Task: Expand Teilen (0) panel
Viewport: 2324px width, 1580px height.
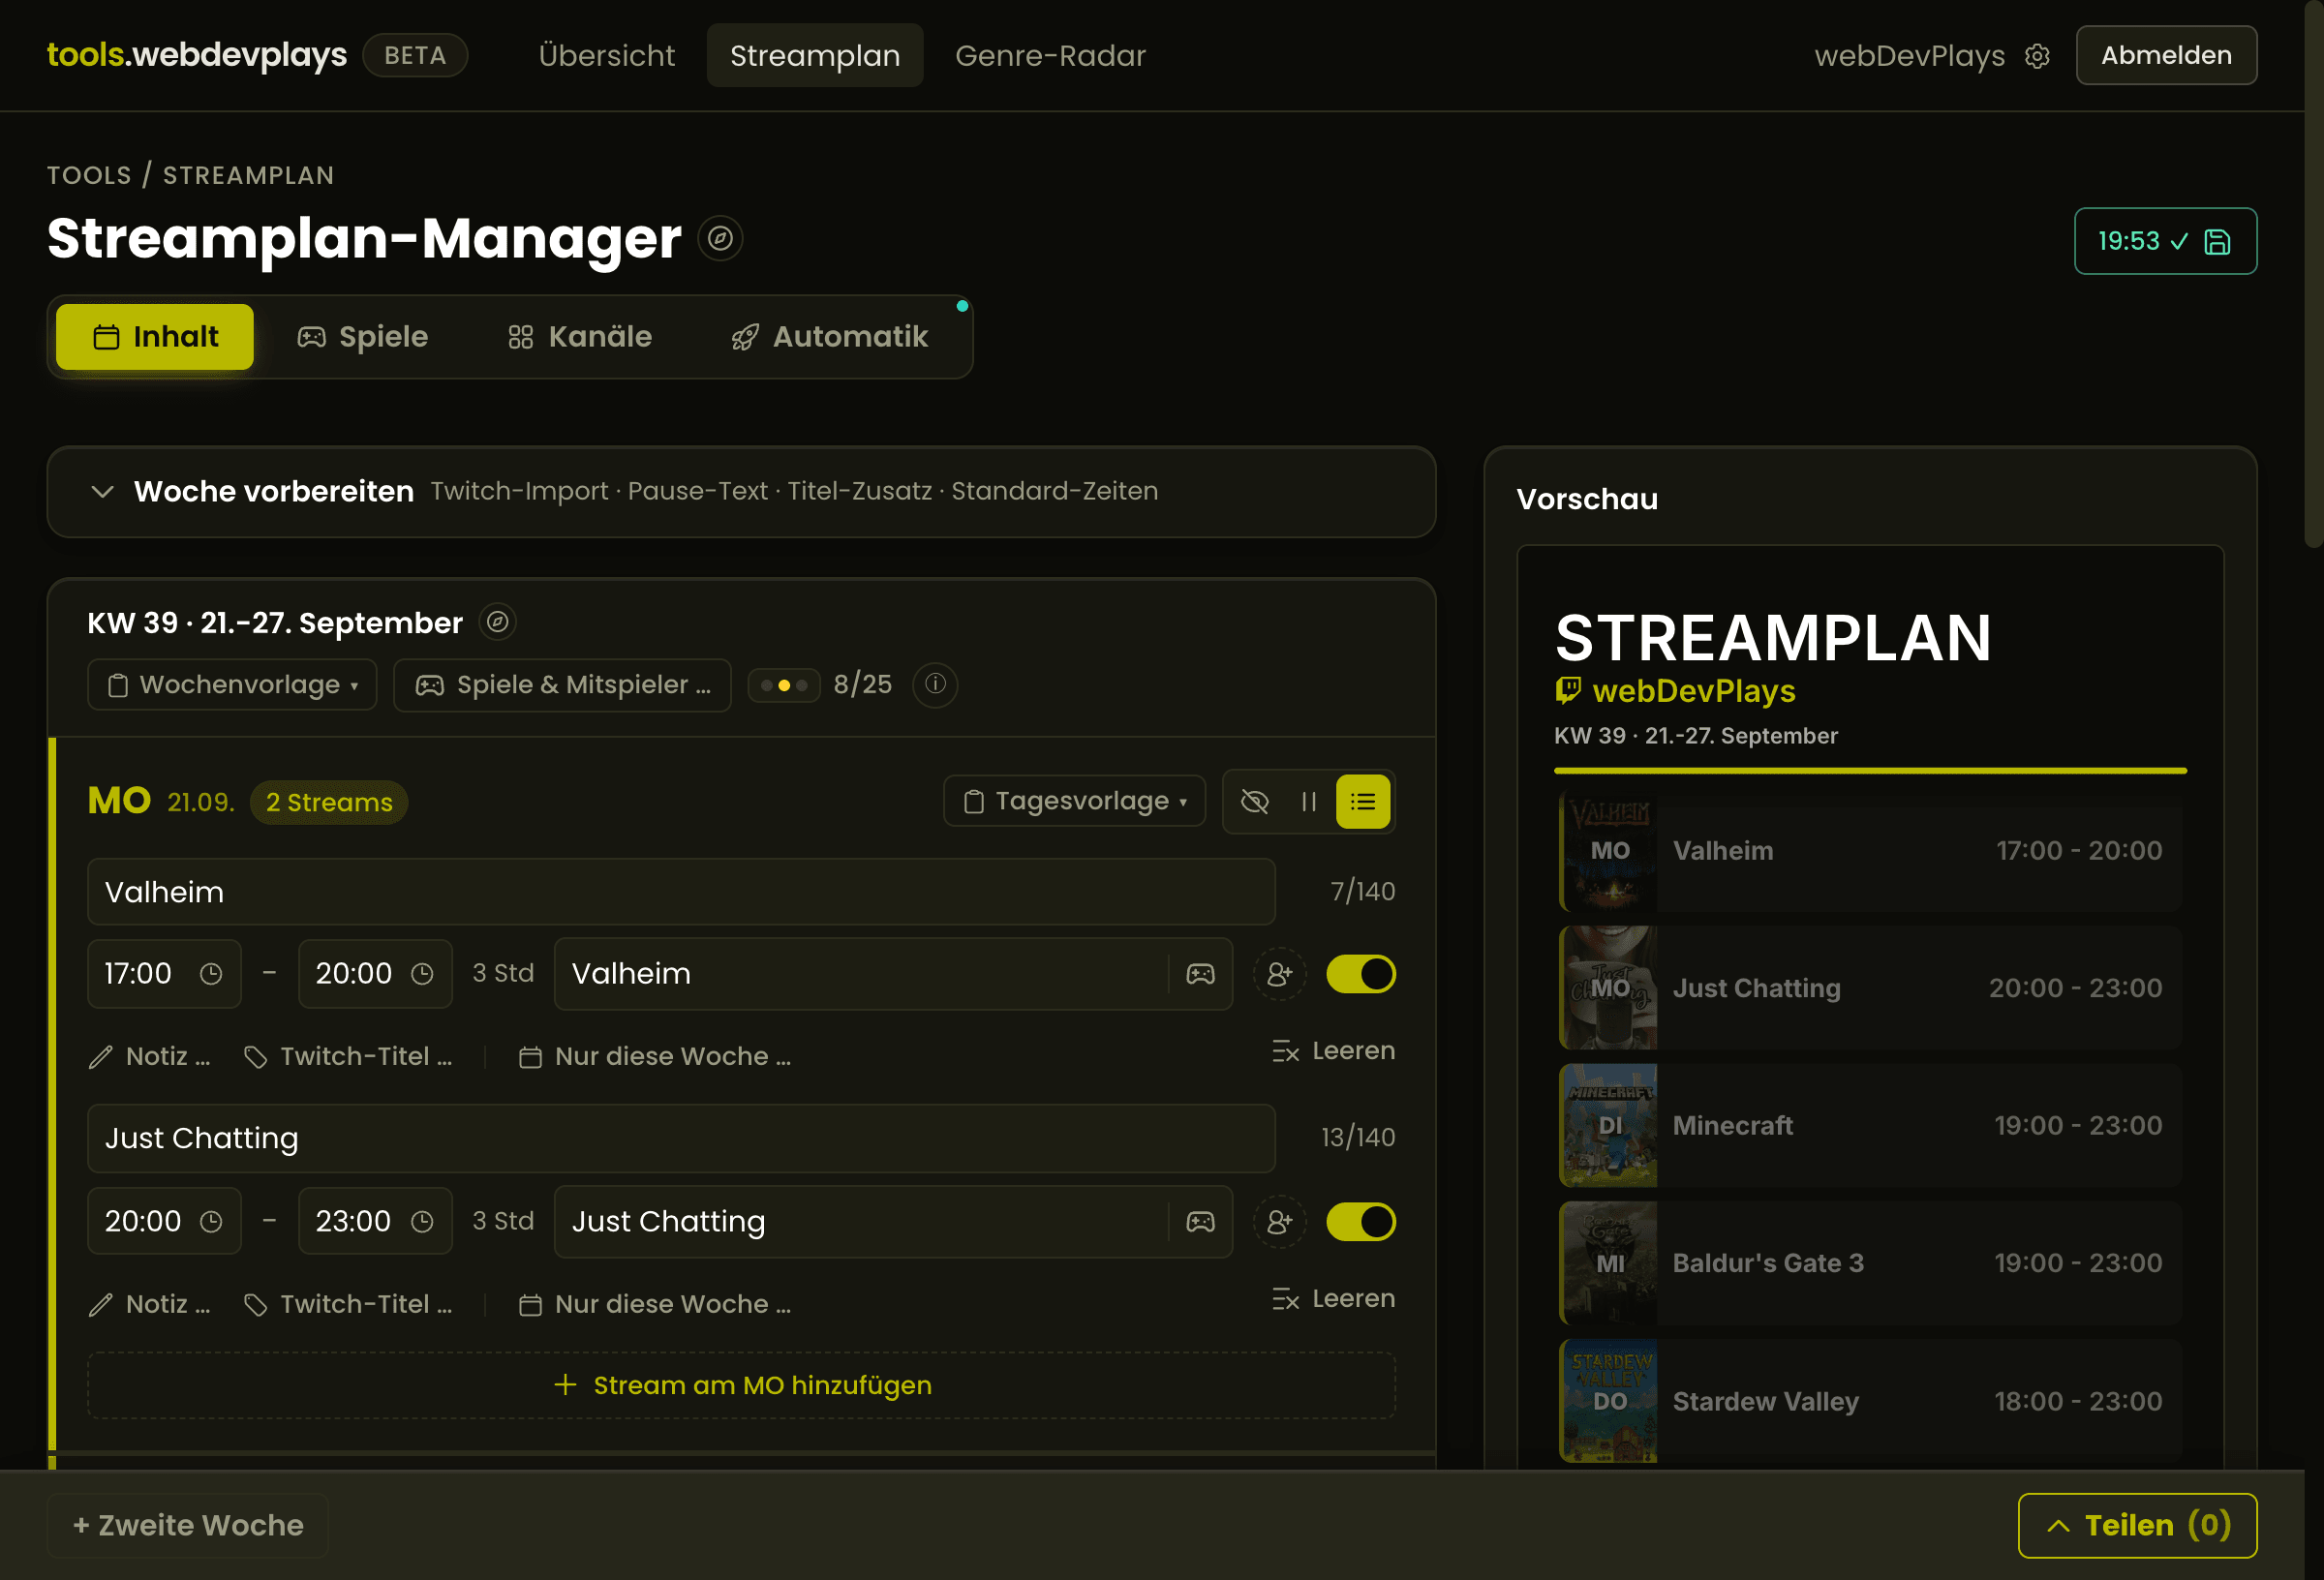Action: coord(2137,1525)
